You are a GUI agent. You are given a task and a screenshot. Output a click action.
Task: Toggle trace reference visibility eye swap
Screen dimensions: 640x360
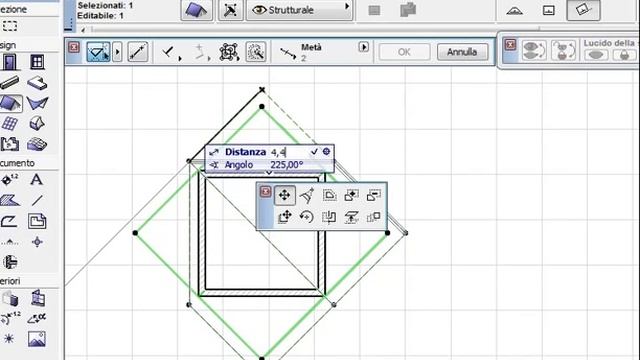(534, 51)
